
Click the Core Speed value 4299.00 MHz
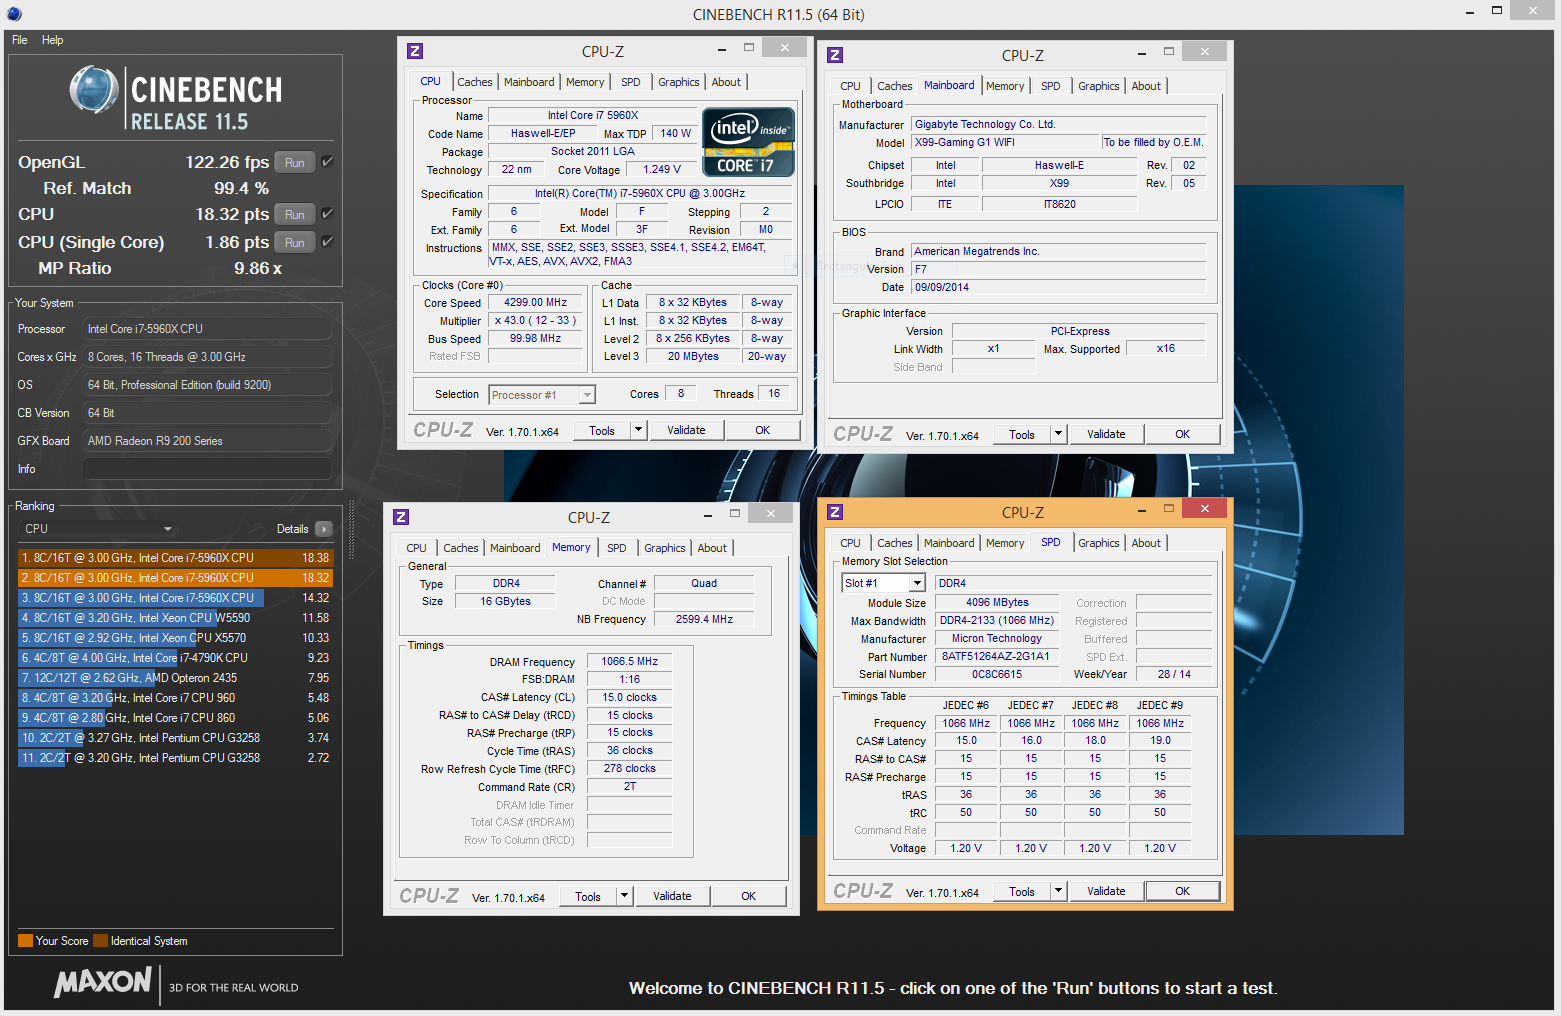[535, 302]
